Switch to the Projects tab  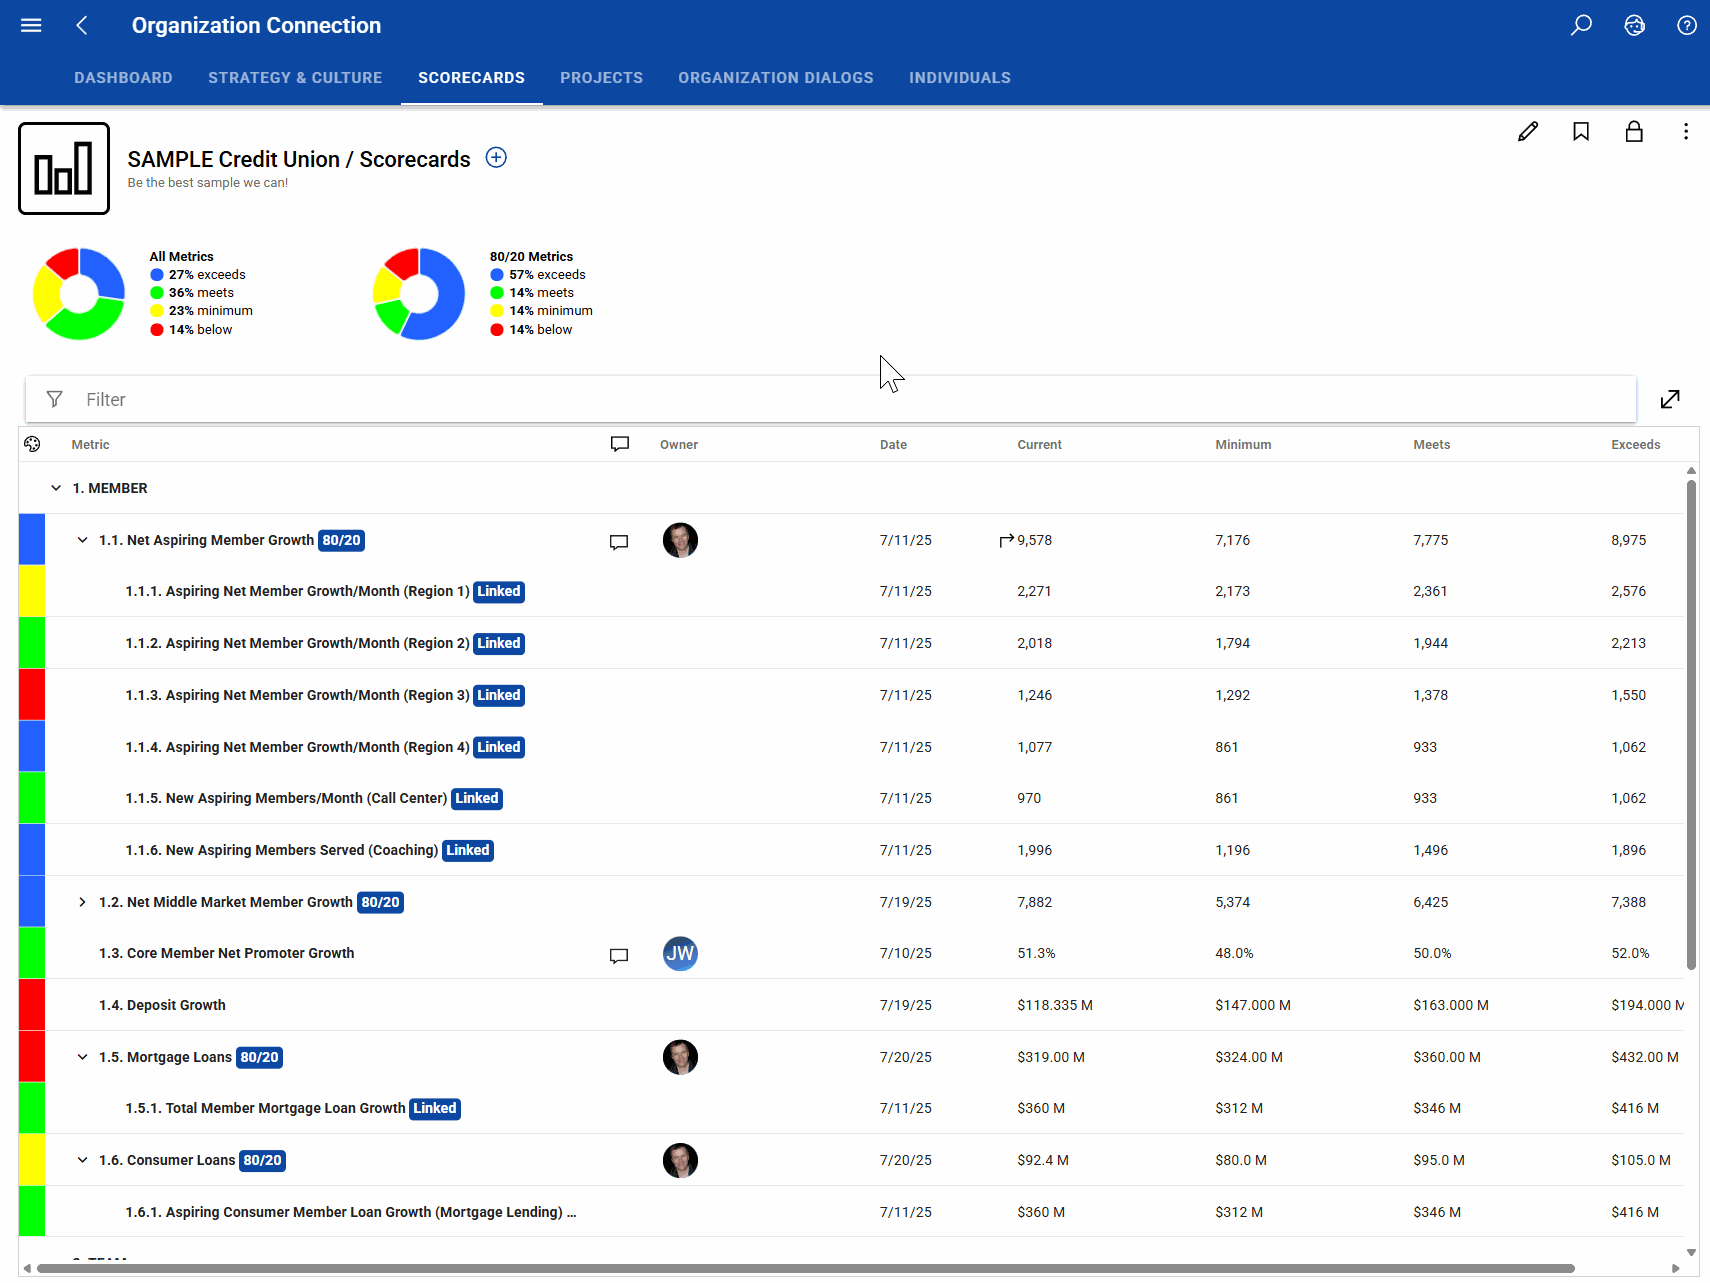point(601,78)
